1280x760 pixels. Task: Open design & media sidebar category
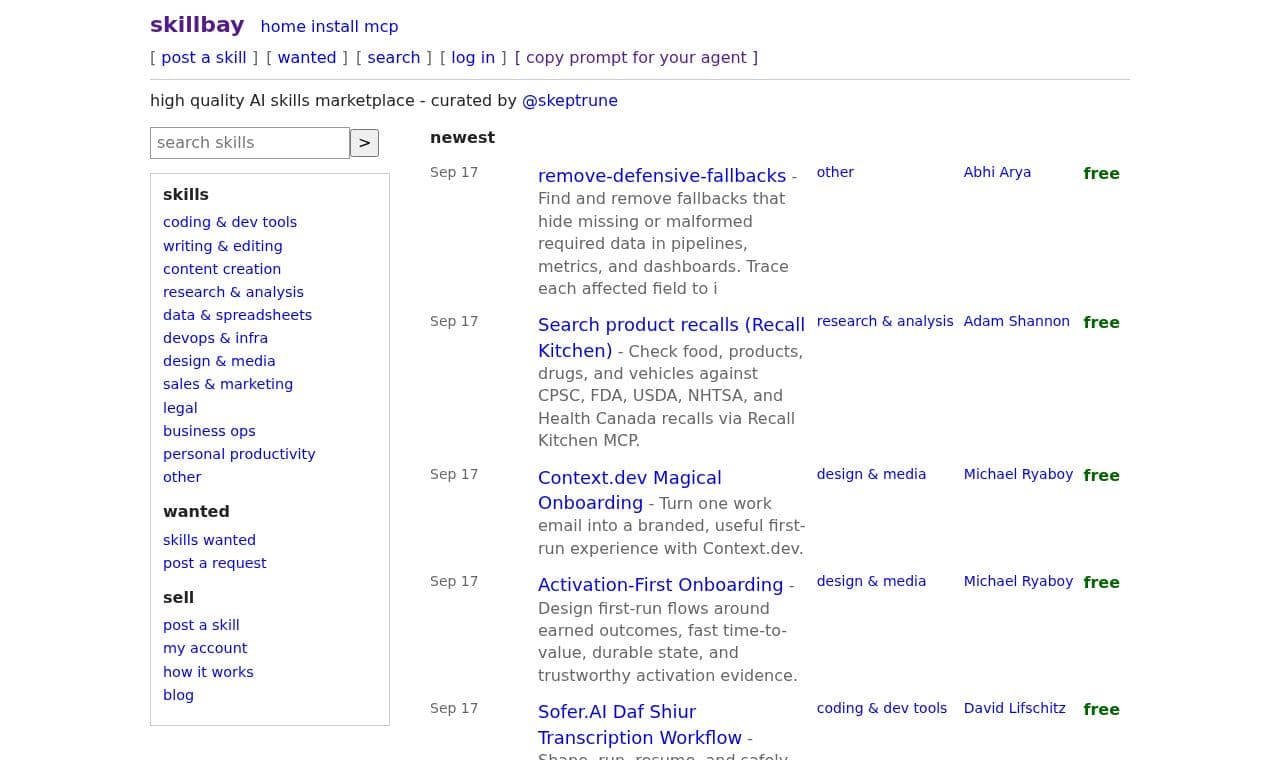[x=219, y=361]
